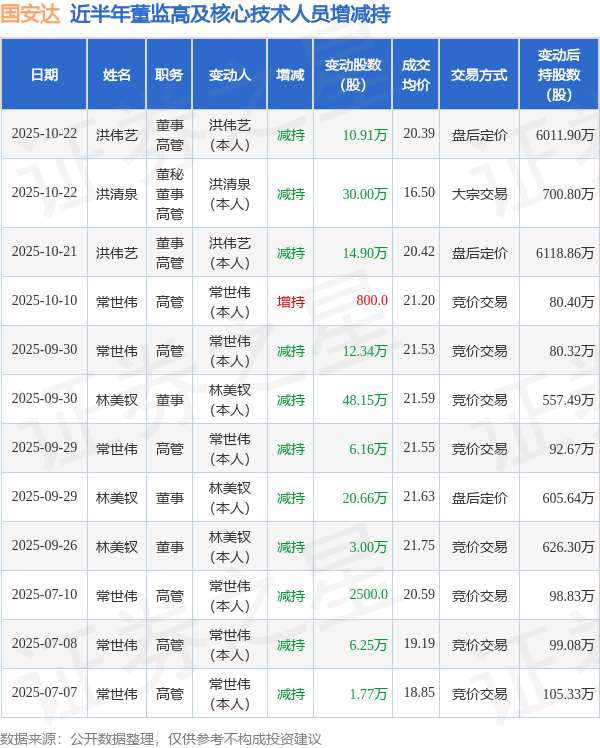Click the 48.15万 shares value
The height and width of the screenshot is (748, 600).
365,400
